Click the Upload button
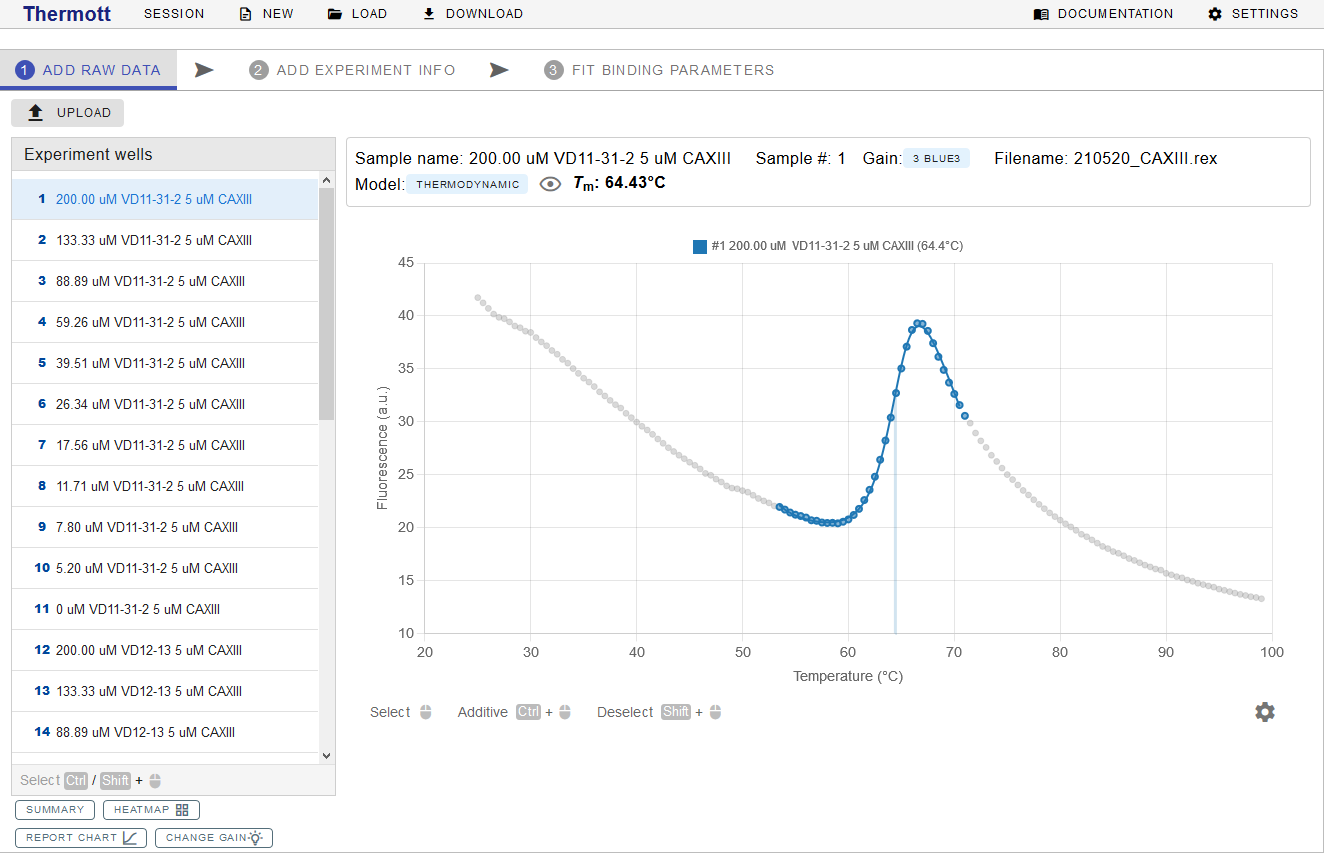The width and height of the screenshot is (1325, 856). [x=68, y=113]
